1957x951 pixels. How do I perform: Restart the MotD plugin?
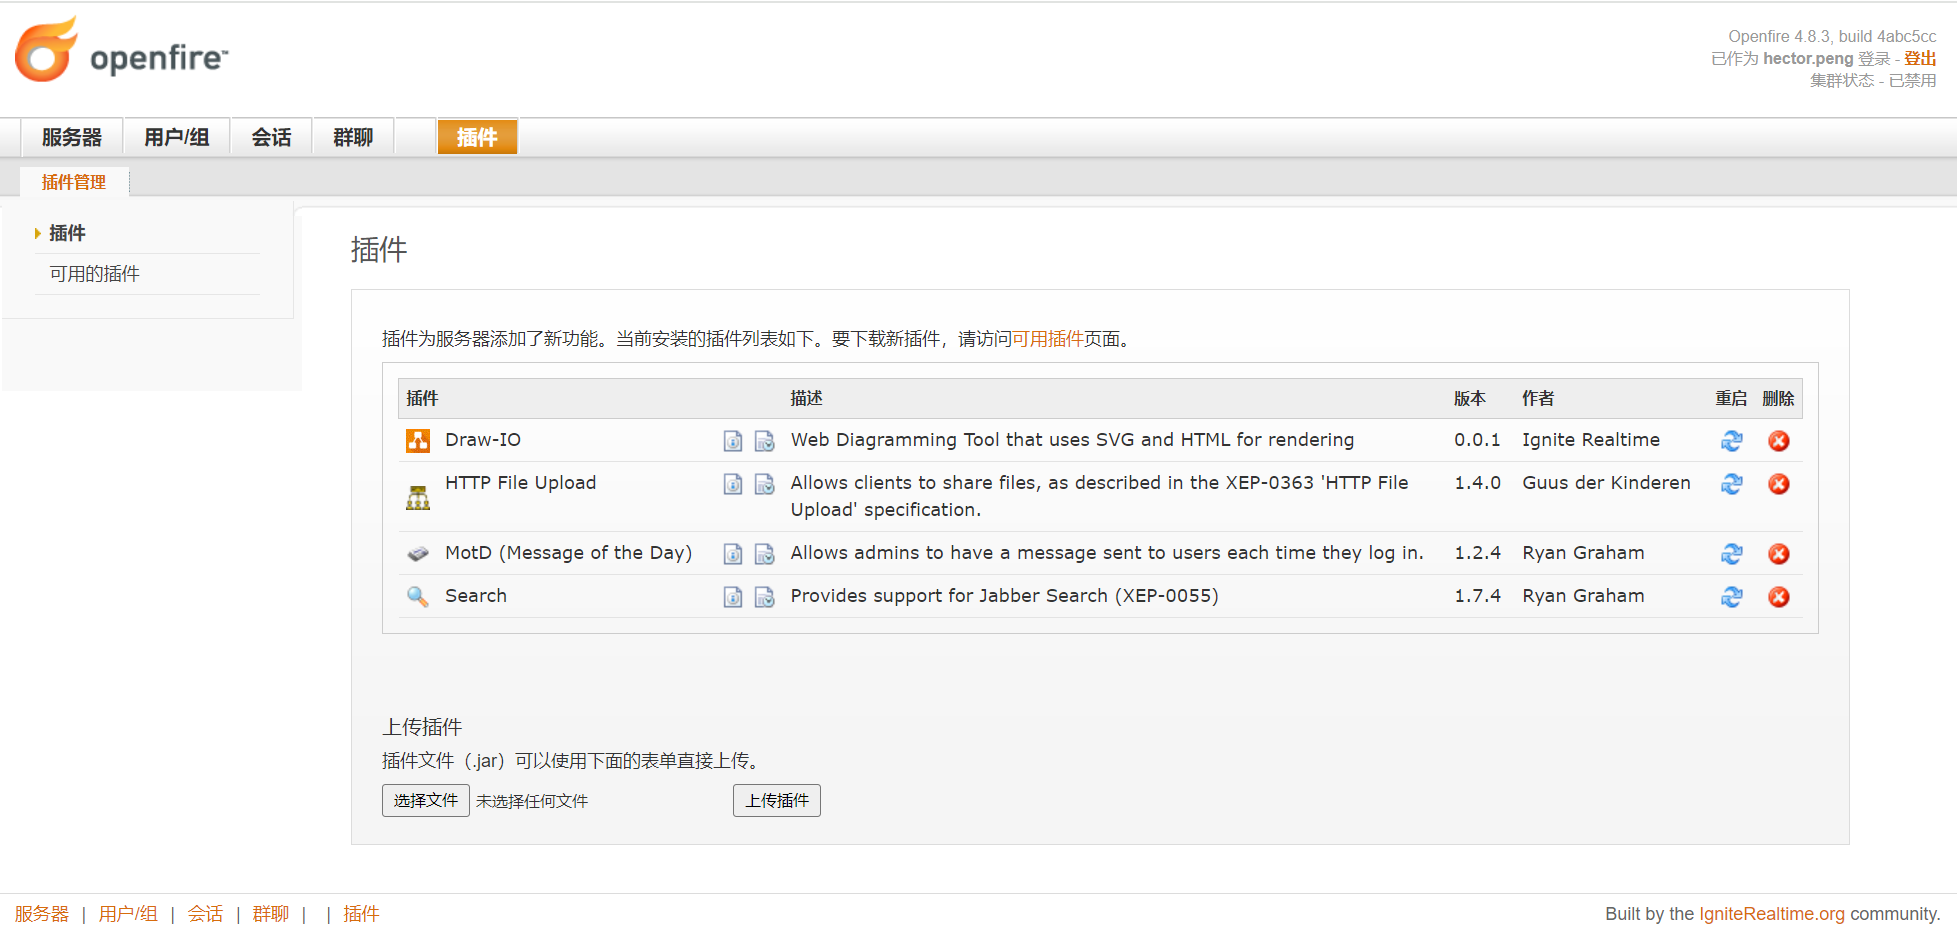[1731, 554]
